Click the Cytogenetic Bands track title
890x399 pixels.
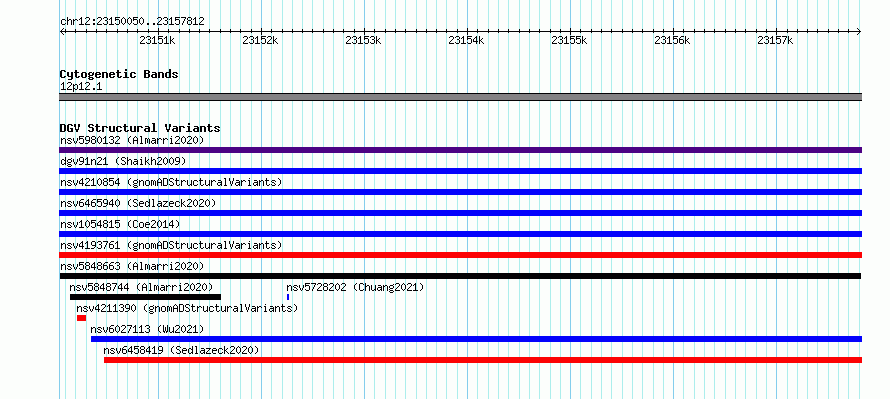119,74
